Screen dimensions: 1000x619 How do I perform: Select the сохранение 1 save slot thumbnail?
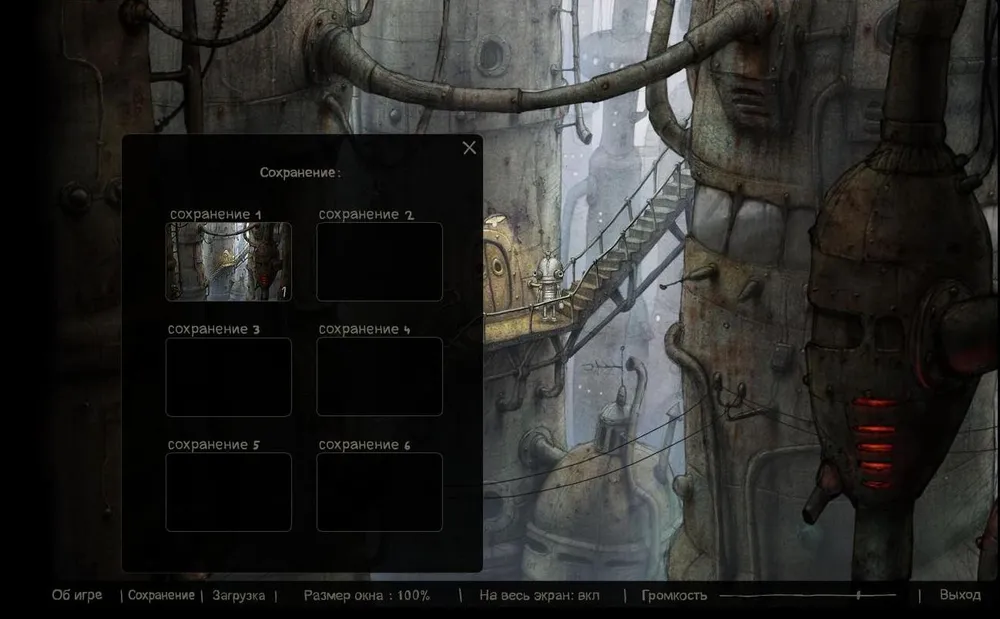point(228,261)
